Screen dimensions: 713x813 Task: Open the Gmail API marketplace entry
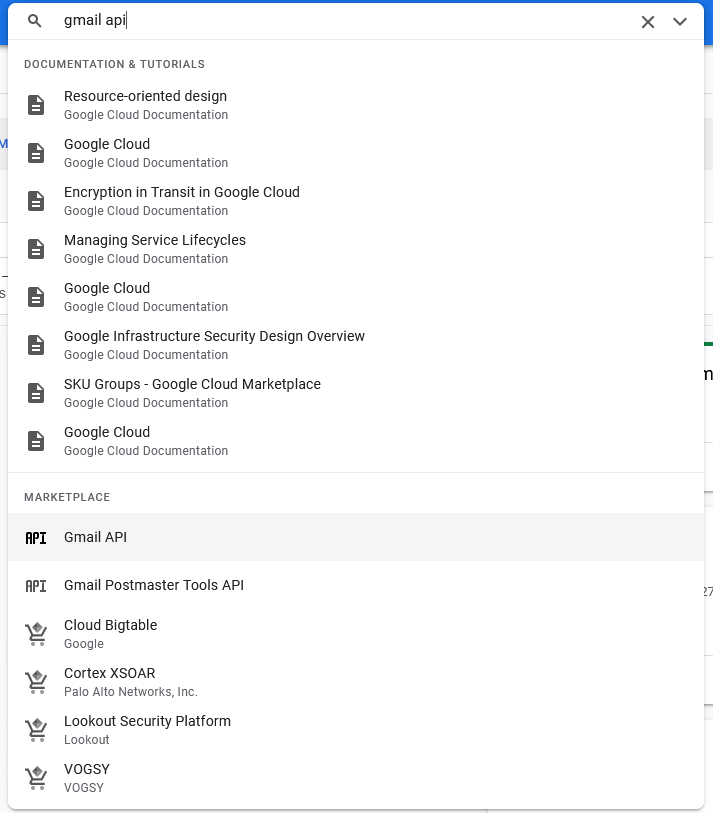95,537
